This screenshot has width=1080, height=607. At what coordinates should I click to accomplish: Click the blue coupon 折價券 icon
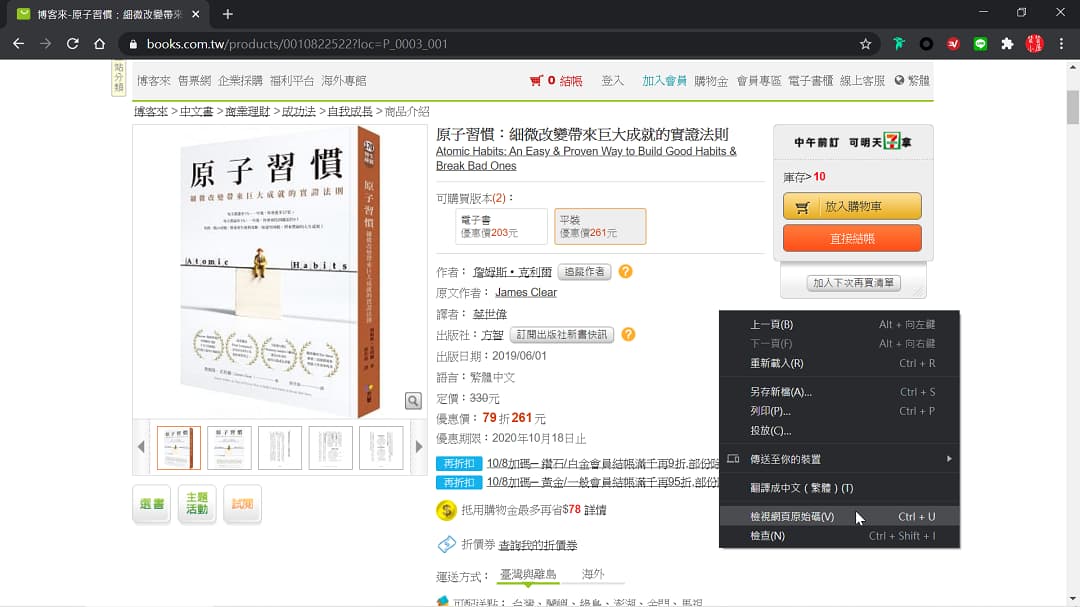point(446,544)
